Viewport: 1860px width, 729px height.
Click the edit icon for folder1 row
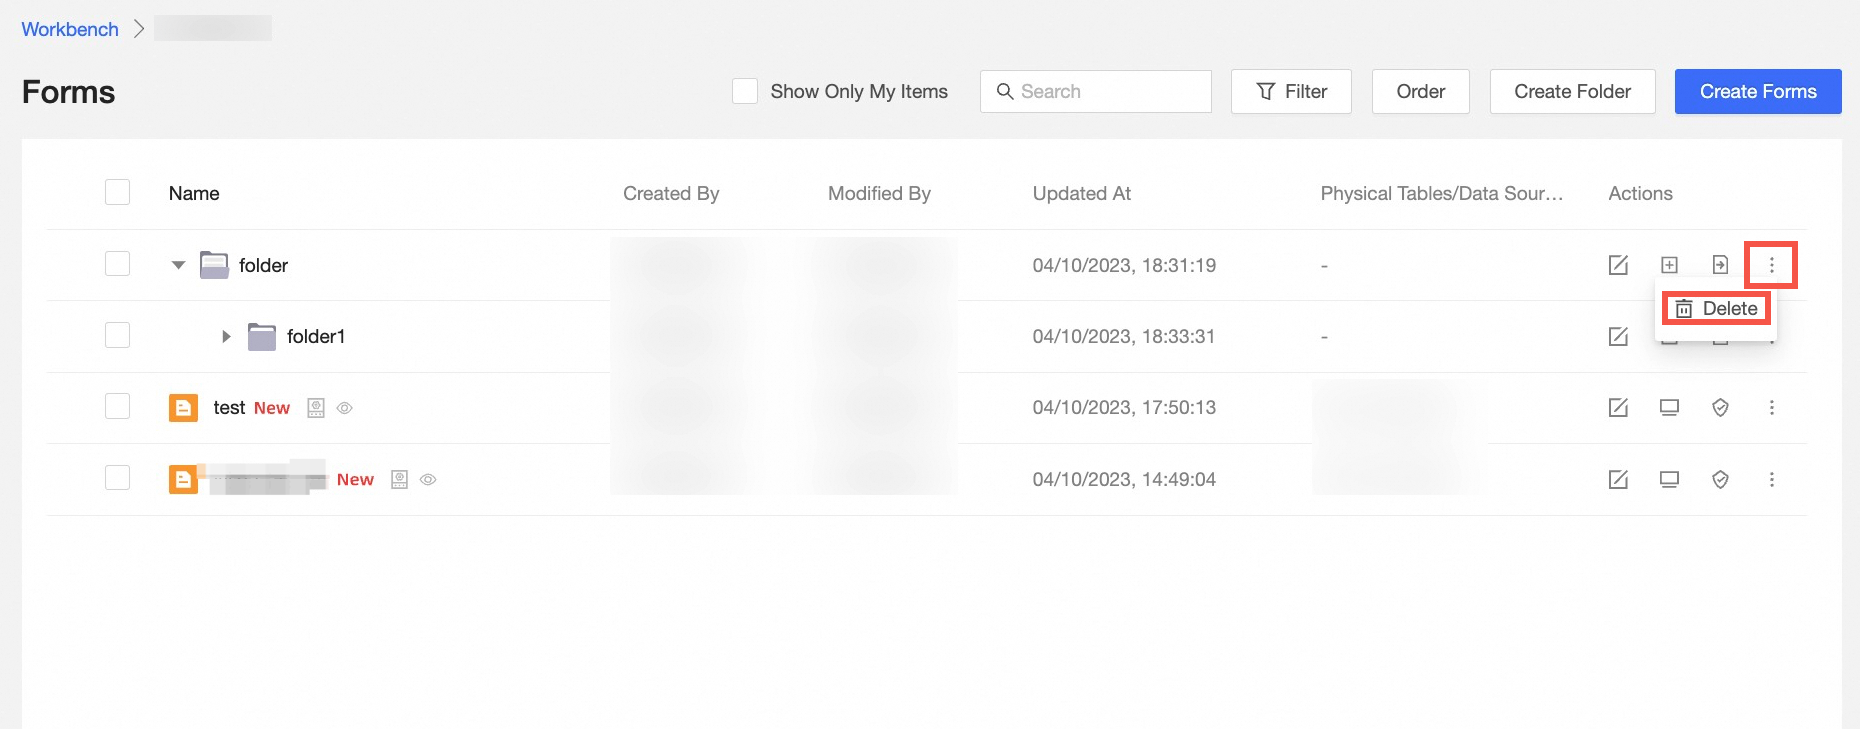click(x=1618, y=337)
